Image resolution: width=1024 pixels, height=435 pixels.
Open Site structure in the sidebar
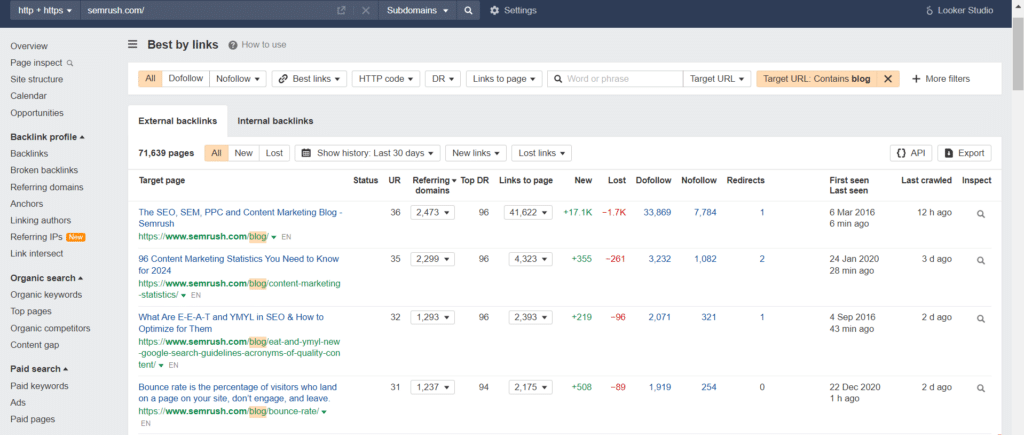click(x=37, y=80)
